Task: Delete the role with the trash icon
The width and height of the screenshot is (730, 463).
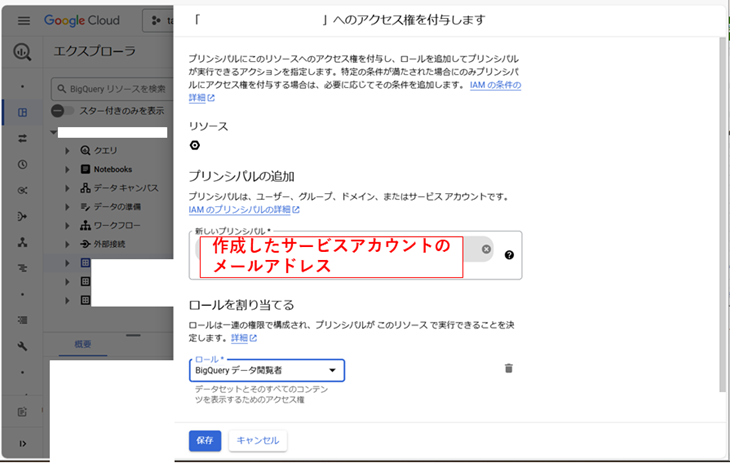Action: 508,368
